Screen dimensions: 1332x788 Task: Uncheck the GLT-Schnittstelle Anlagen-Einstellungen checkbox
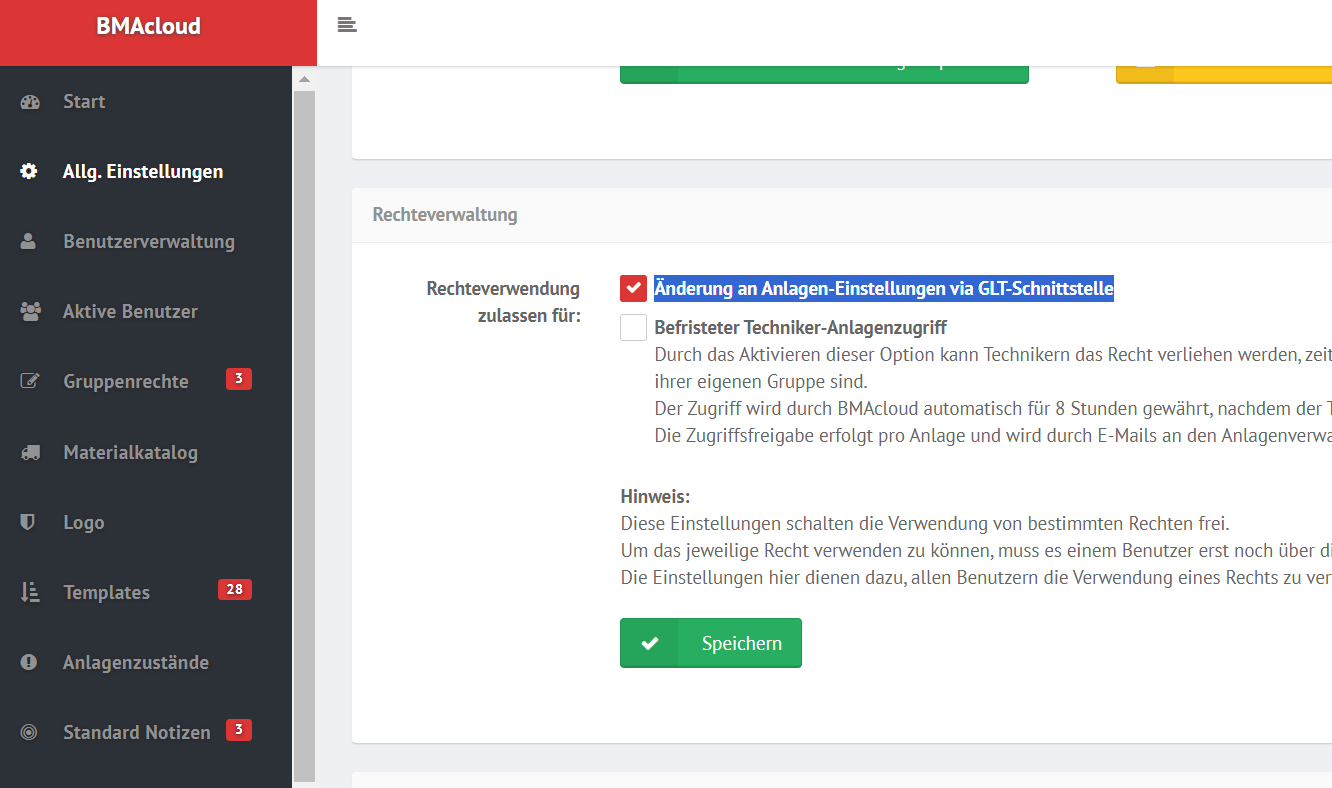tap(633, 289)
